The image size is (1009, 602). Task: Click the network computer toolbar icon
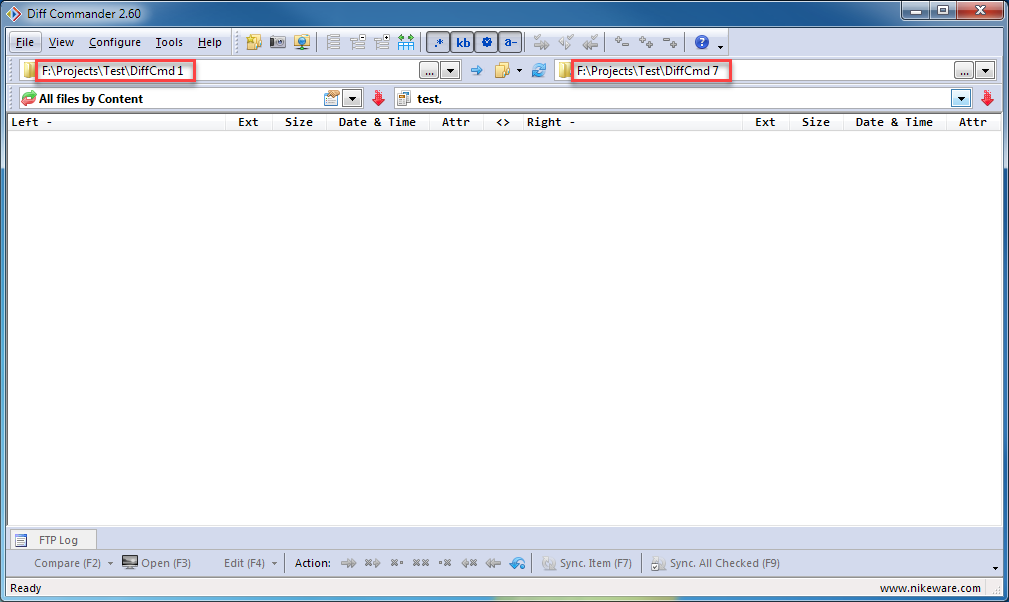click(302, 42)
